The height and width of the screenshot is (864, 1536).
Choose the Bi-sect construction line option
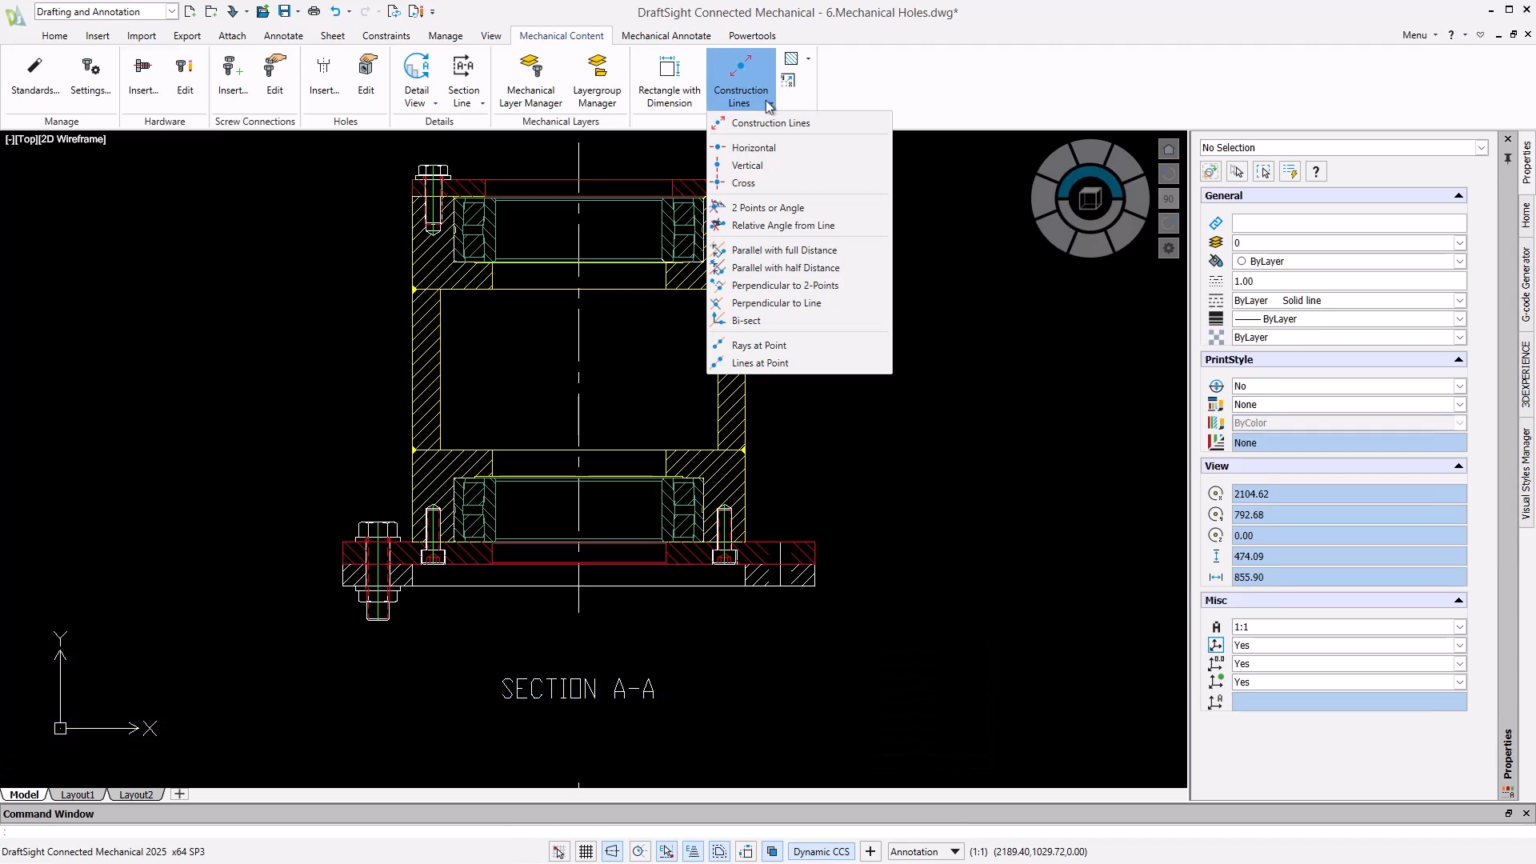click(x=746, y=320)
